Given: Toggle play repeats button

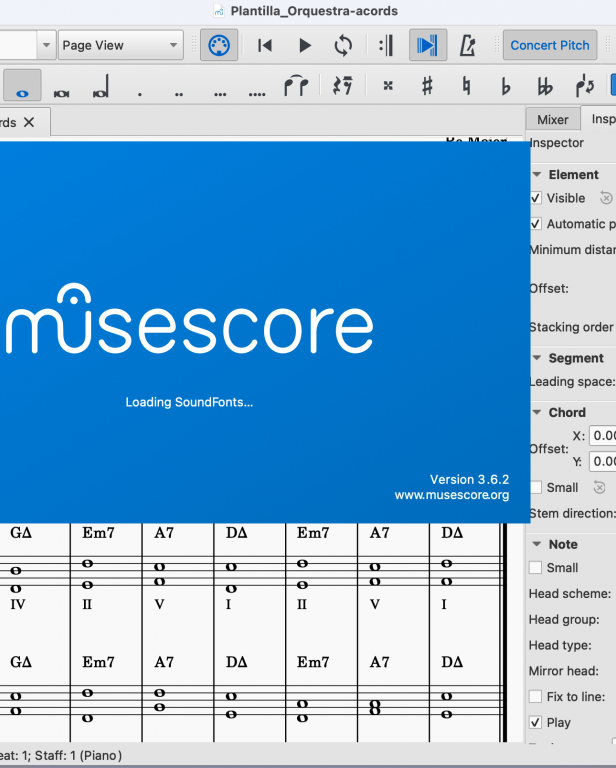Looking at the screenshot, I should pyautogui.click(x=386, y=46).
